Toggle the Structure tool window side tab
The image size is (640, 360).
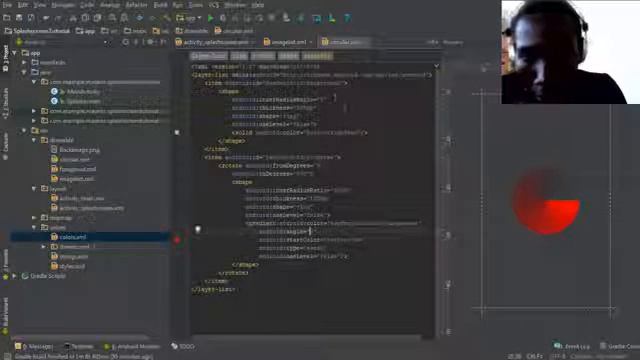click(x=5, y=103)
